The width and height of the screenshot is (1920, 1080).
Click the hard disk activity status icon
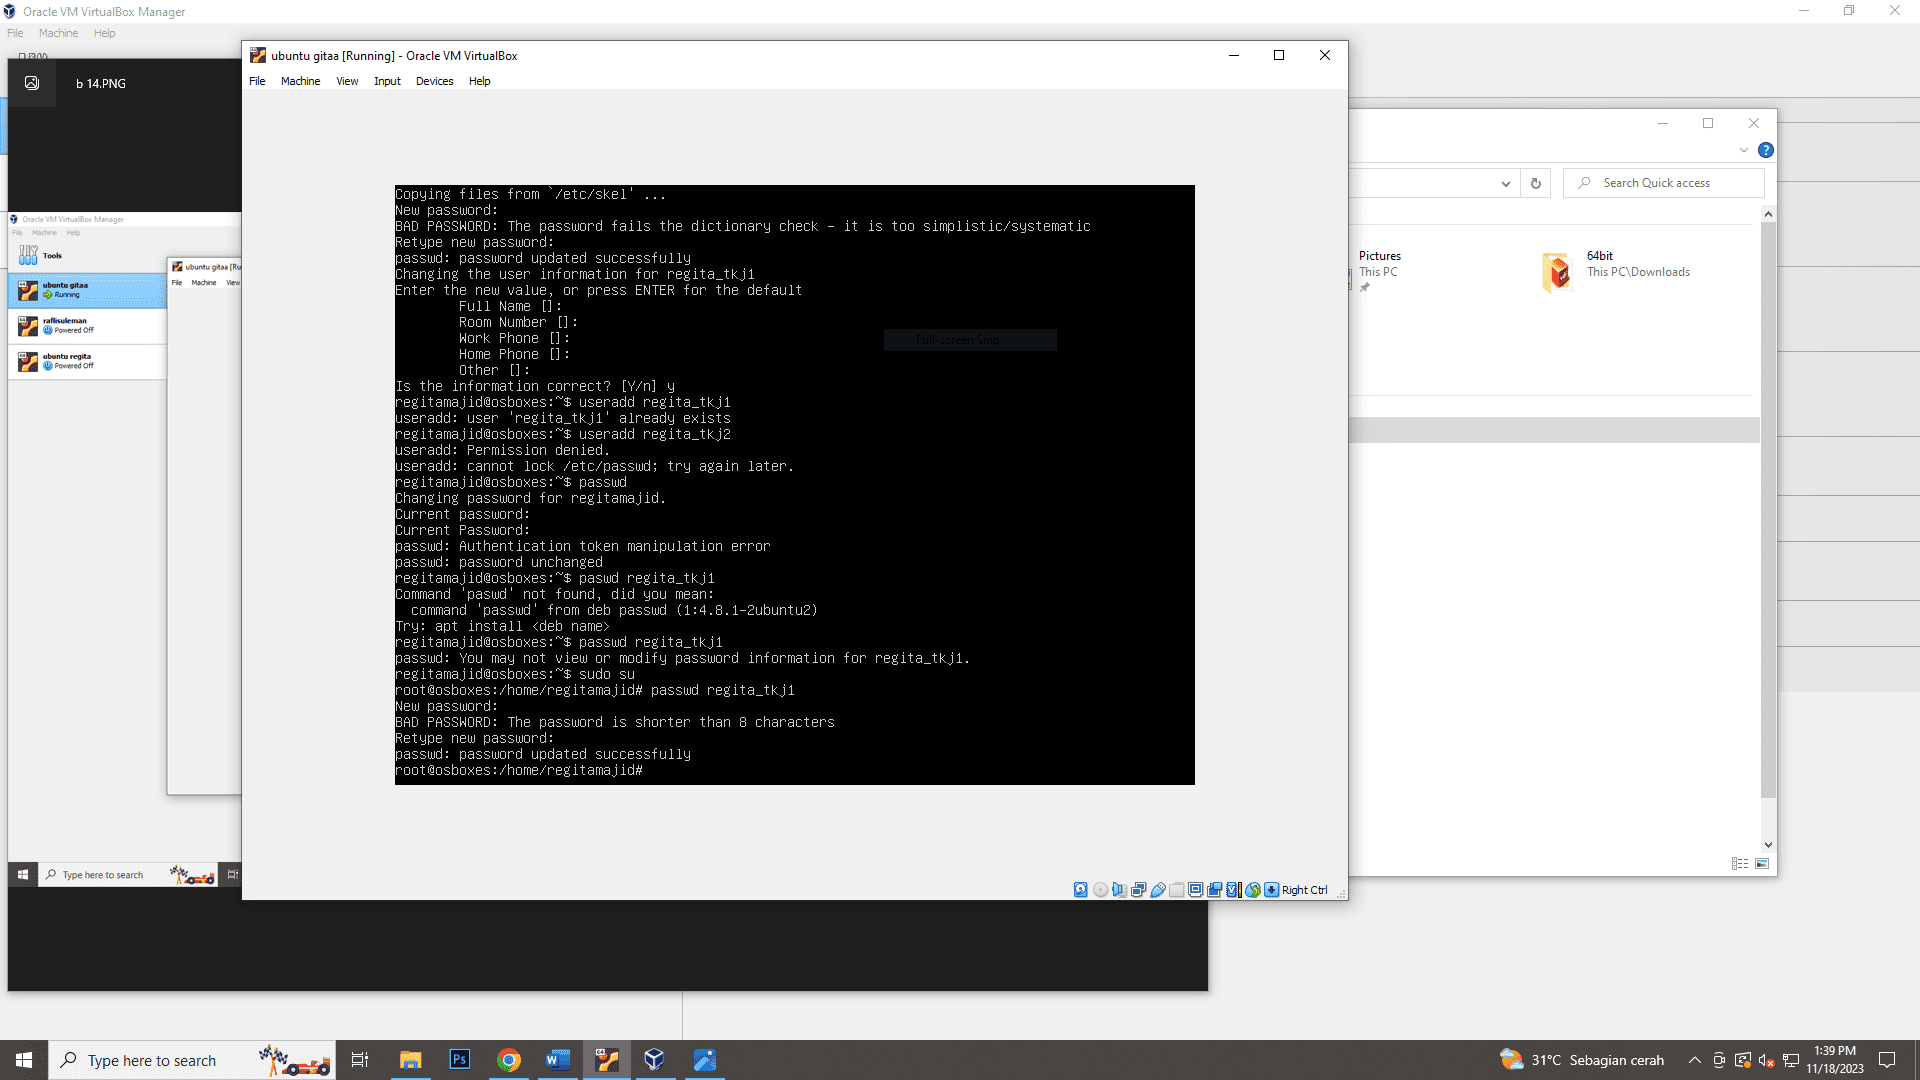pyautogui.click(x=1080, y=890)
